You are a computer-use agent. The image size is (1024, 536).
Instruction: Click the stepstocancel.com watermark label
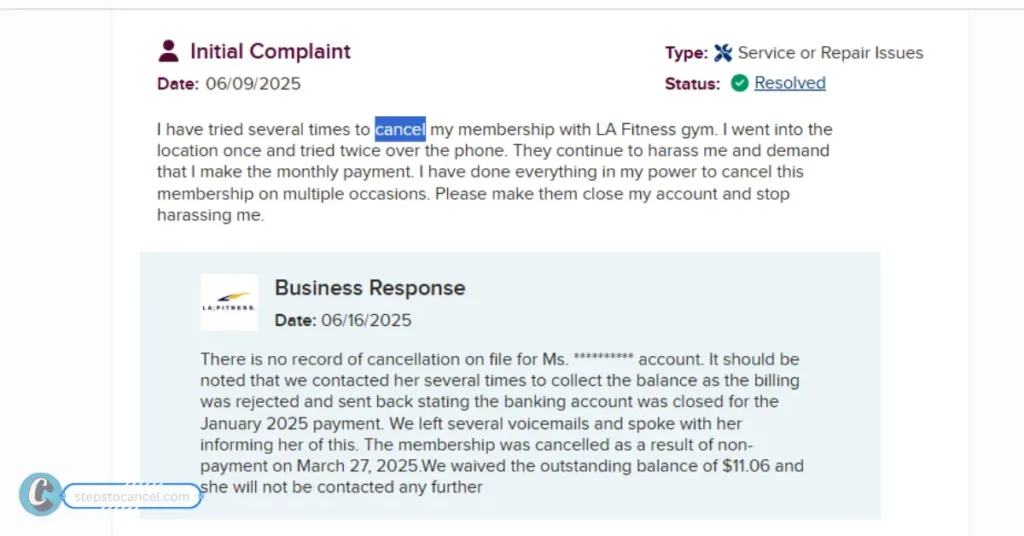[x=132, y=496]
